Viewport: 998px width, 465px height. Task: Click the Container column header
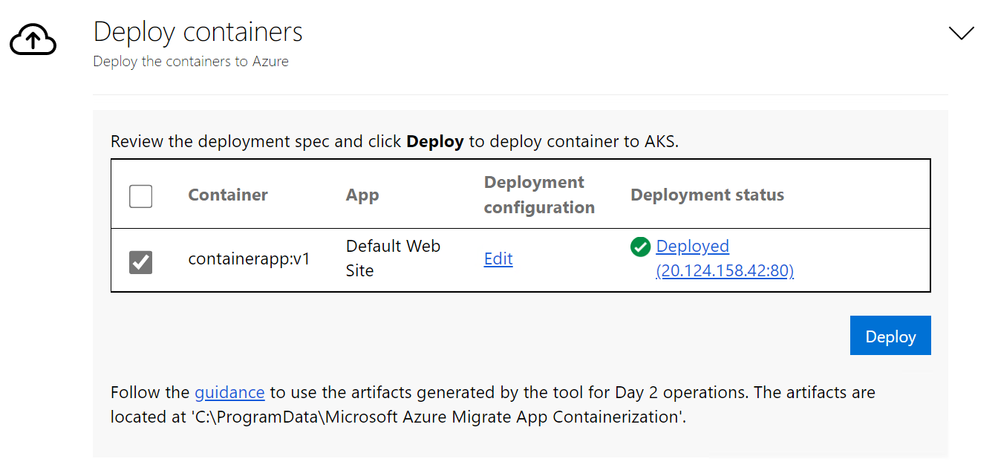(228, 195)
